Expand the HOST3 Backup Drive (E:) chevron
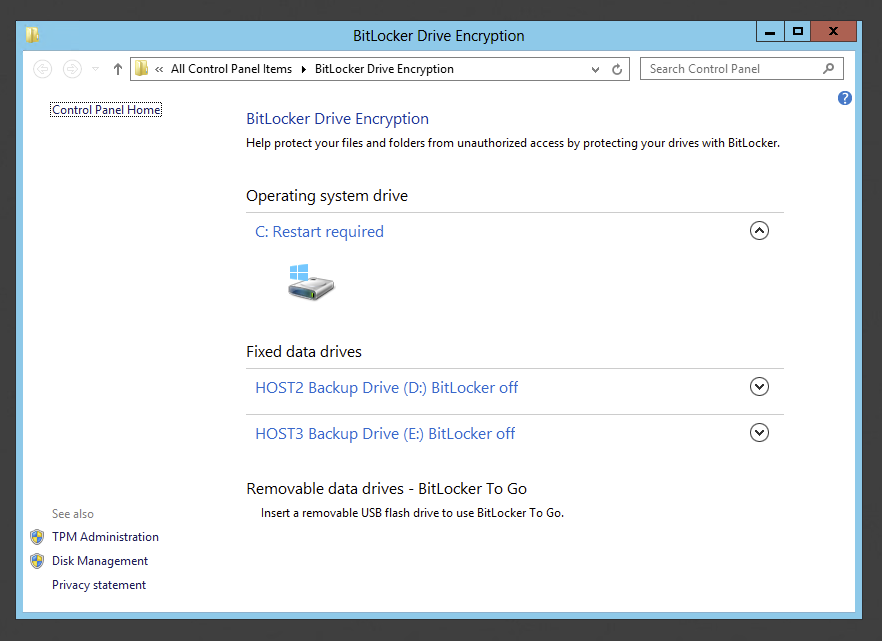Image resolution: width=882 pixels, height=641 pixels. (759, 433)
